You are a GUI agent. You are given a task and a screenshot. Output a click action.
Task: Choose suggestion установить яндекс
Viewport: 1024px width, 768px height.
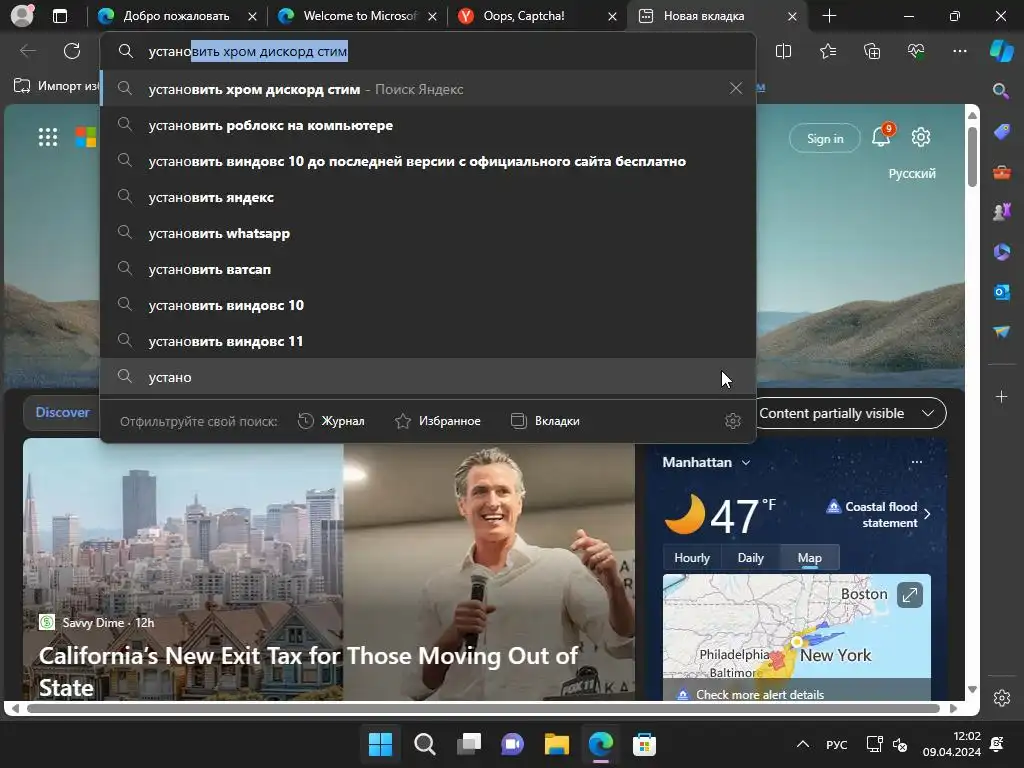428,197
